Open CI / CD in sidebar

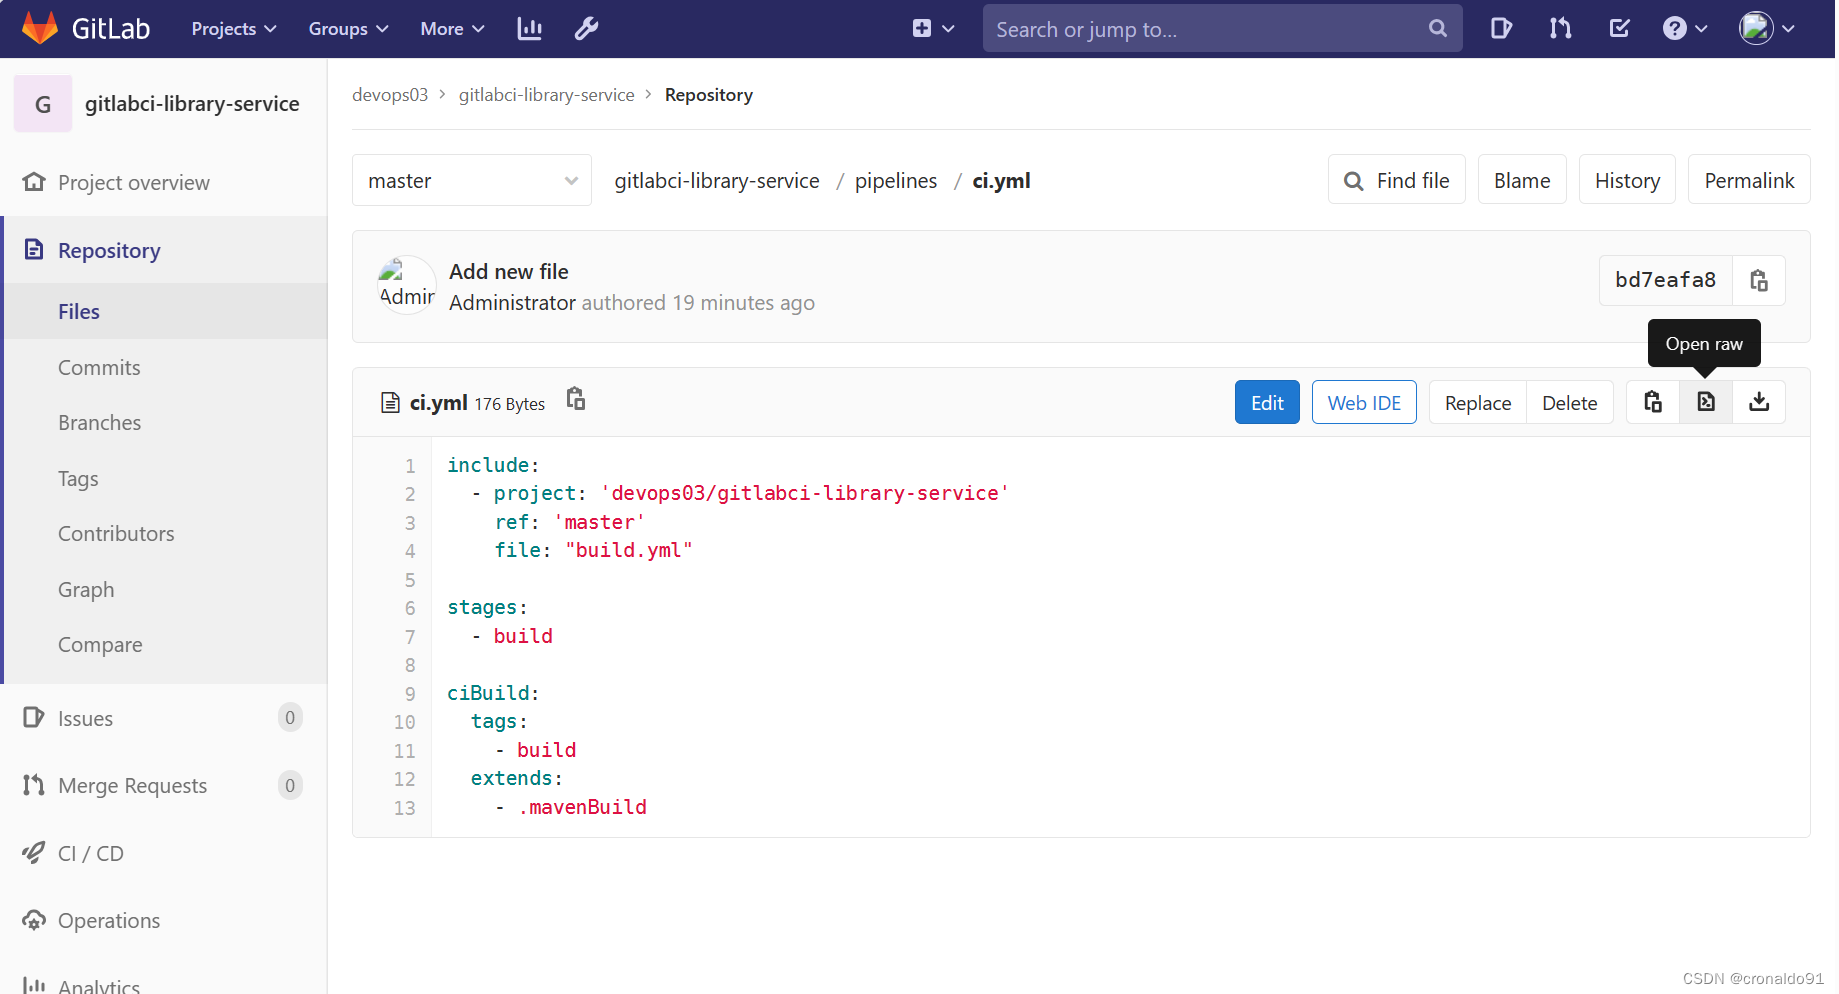(x=164, y=853)
